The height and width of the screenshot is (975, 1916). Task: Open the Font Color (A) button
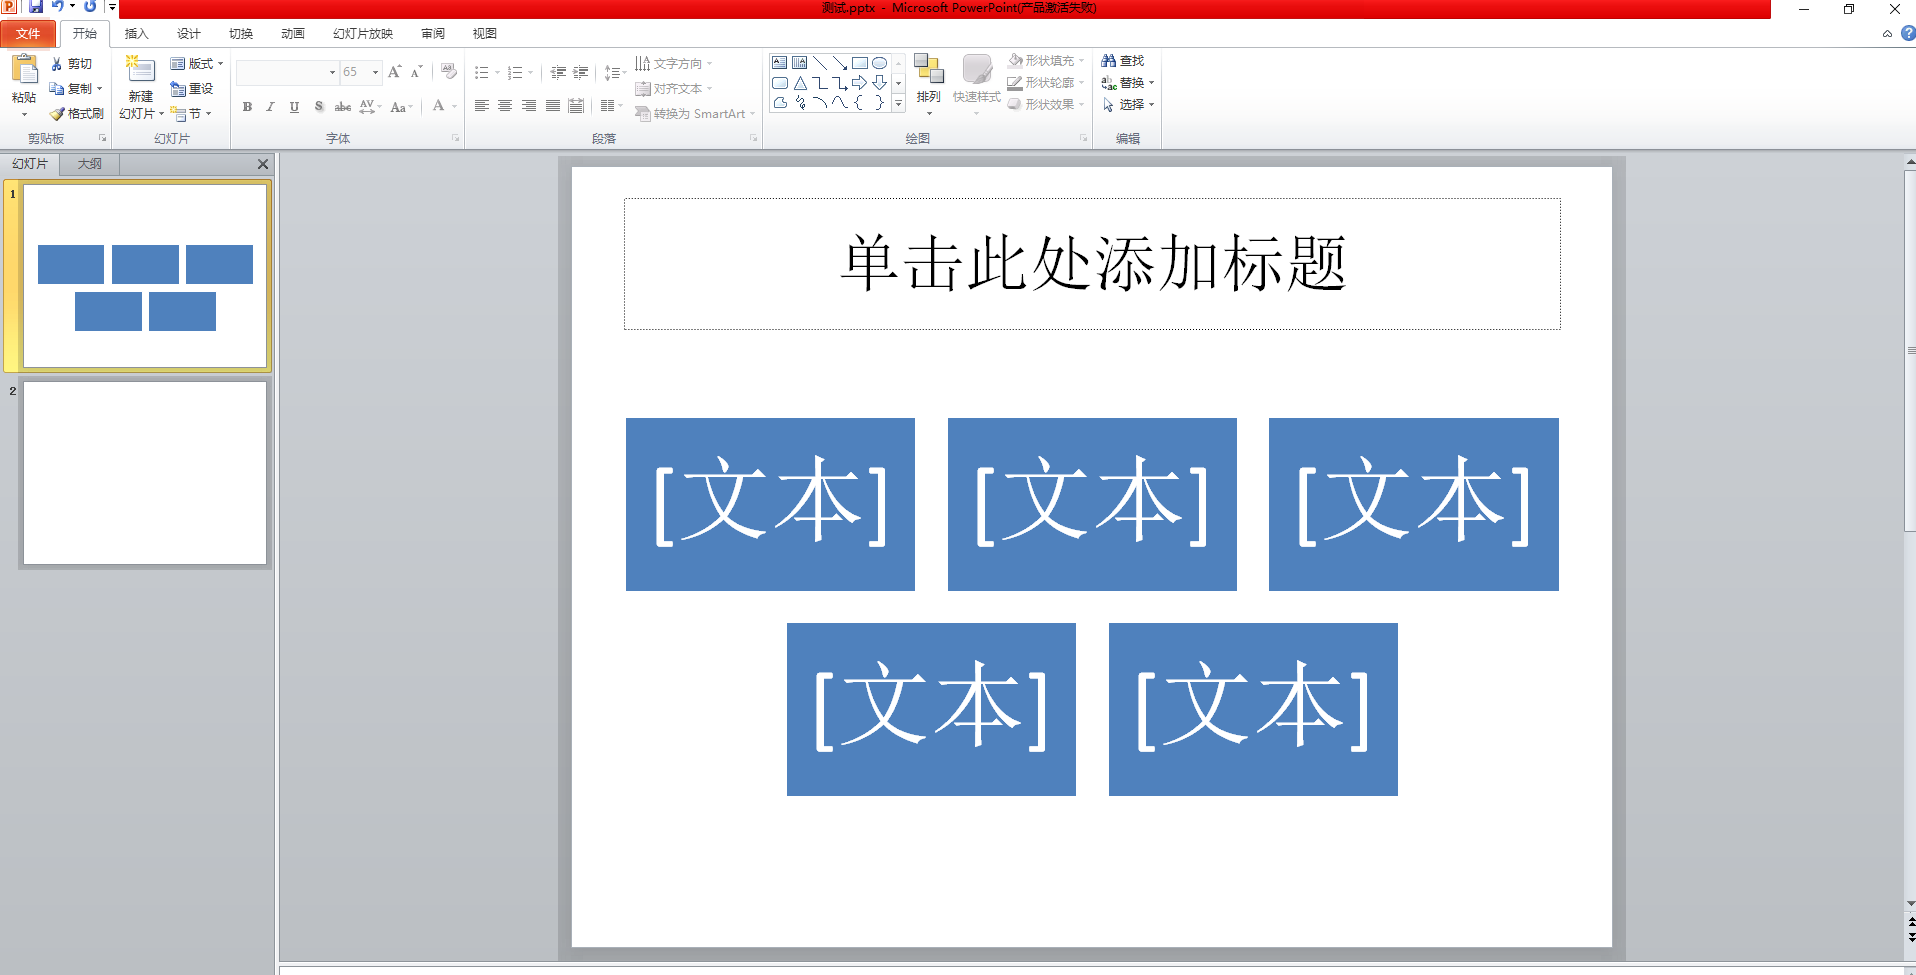pos(439,106)
